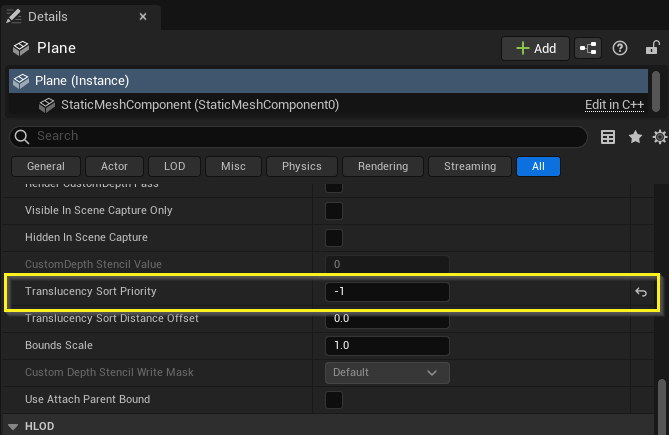Screen dimensions: 669x435
Task: Filter by the Misc category
Action: click(233, 166)
